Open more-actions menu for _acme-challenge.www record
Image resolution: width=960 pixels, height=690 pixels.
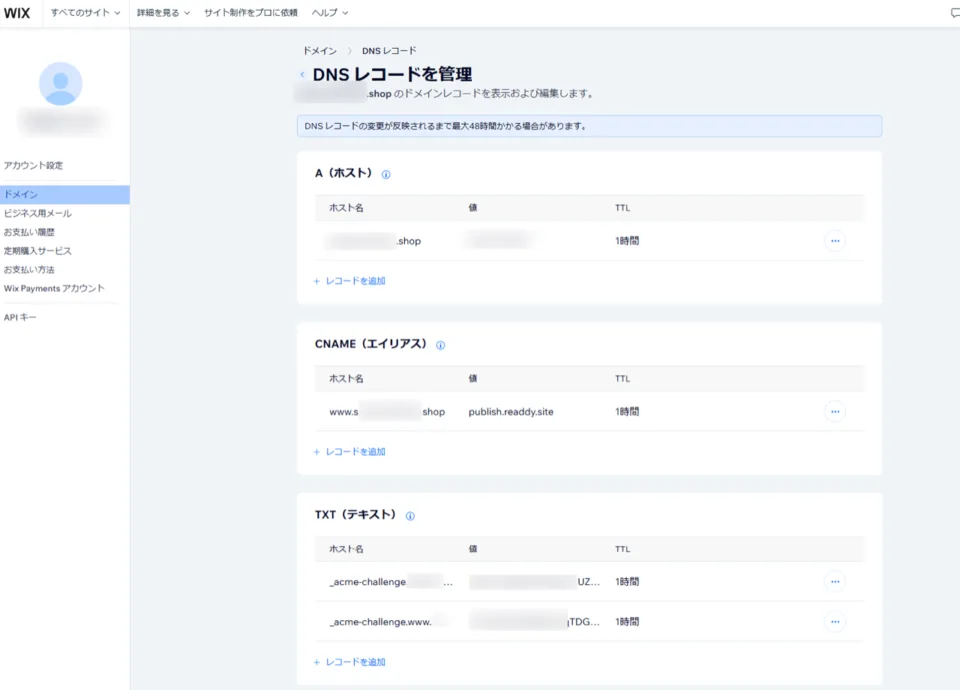[834, 621]
